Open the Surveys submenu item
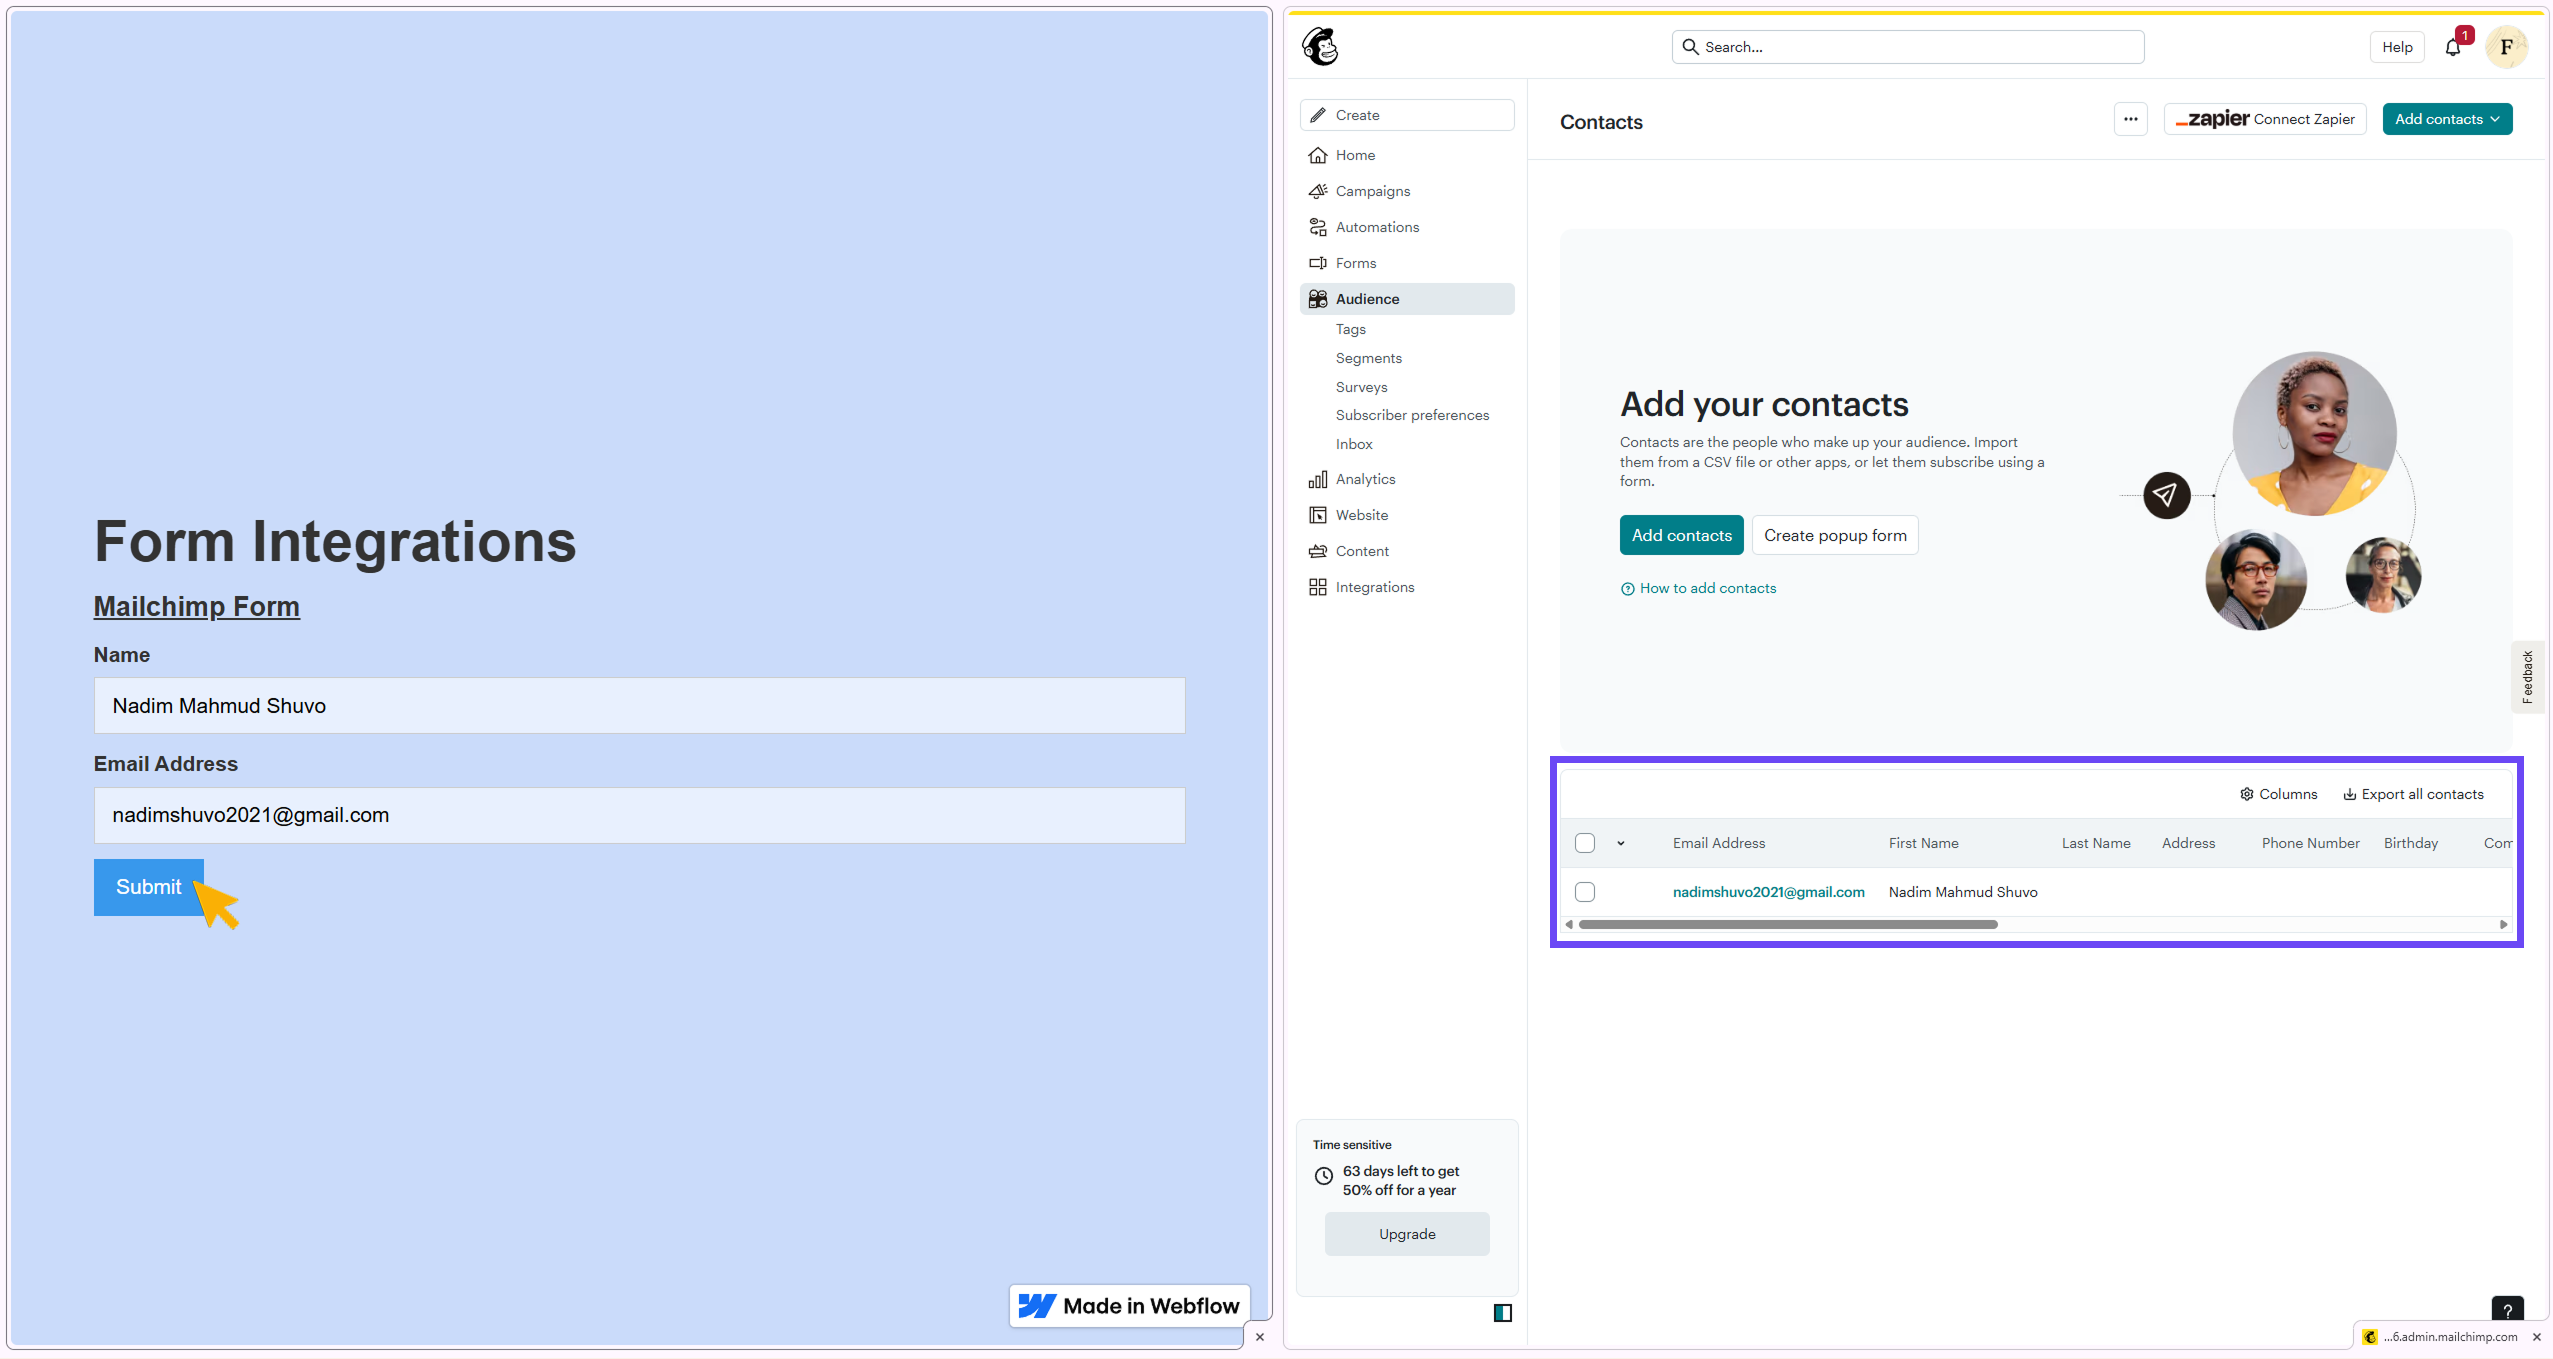2553x1359 pixels. [1361, 387]
